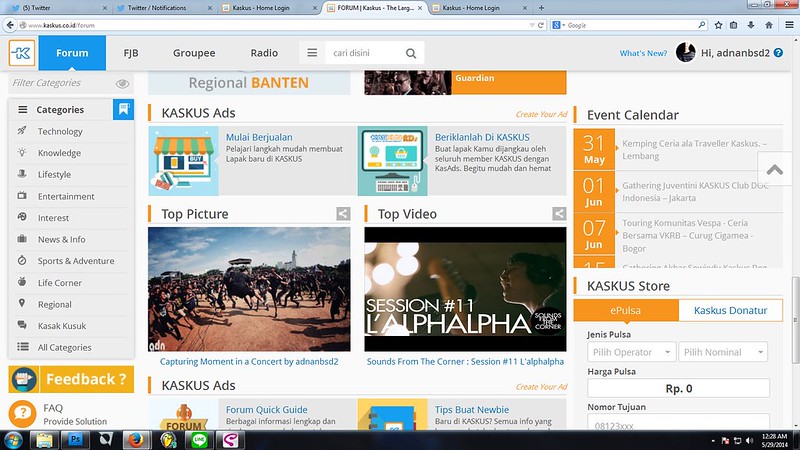This screenshot has height=450, width=800.
Task: Click the scroll-to-top chevron arrow
Action: click(x=774, y=170)
